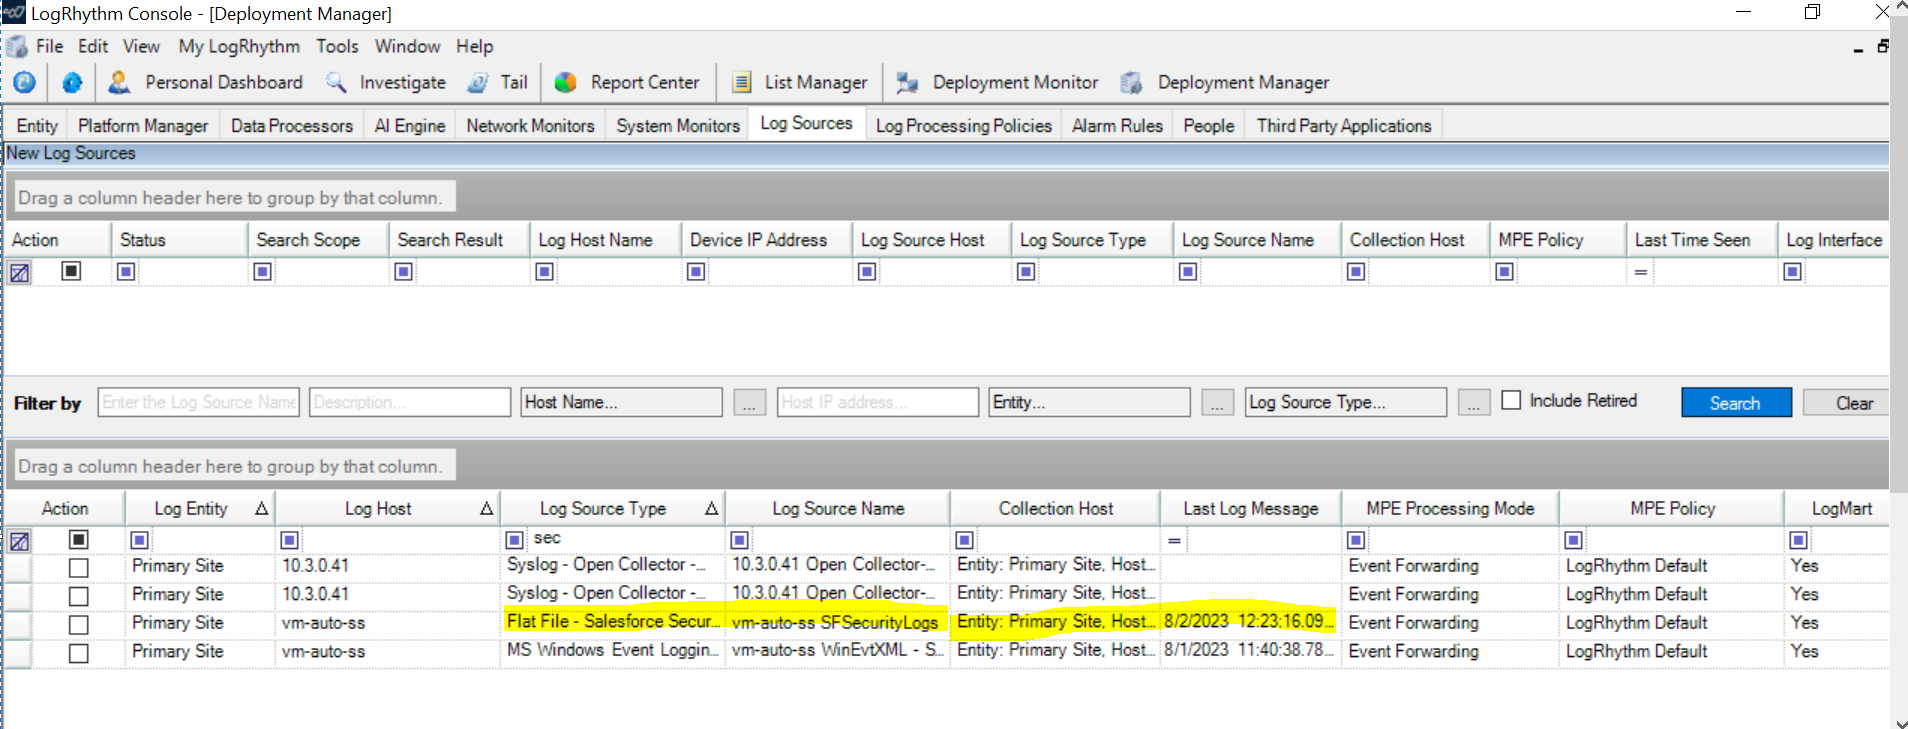Launch the Tail tool icon

(x=478, y=83)
